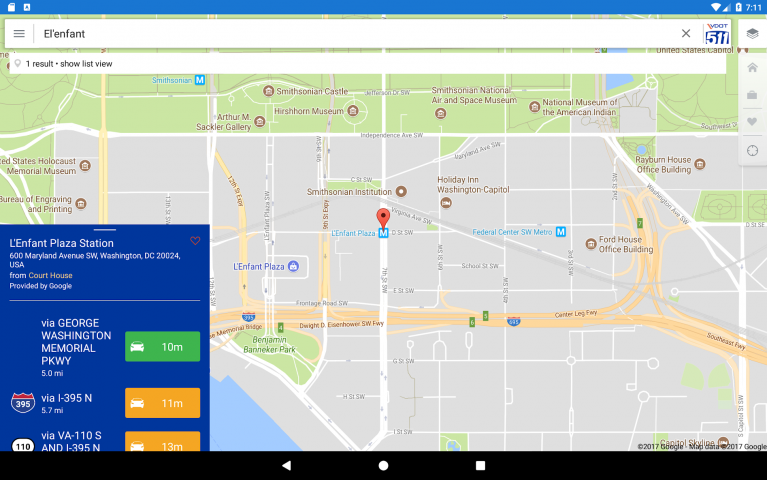Click the red map pin marker
Screen dimensions: 767x480
pyautogui.click(x=383, y=218)
